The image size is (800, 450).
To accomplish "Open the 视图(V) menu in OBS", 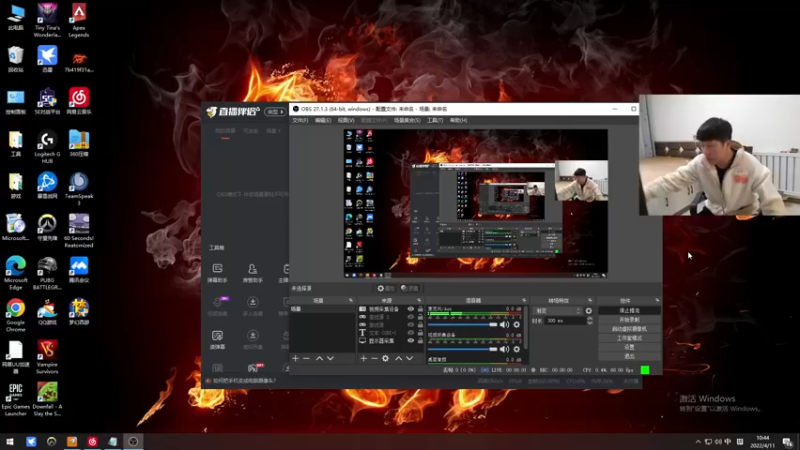I will click(346, 120).
